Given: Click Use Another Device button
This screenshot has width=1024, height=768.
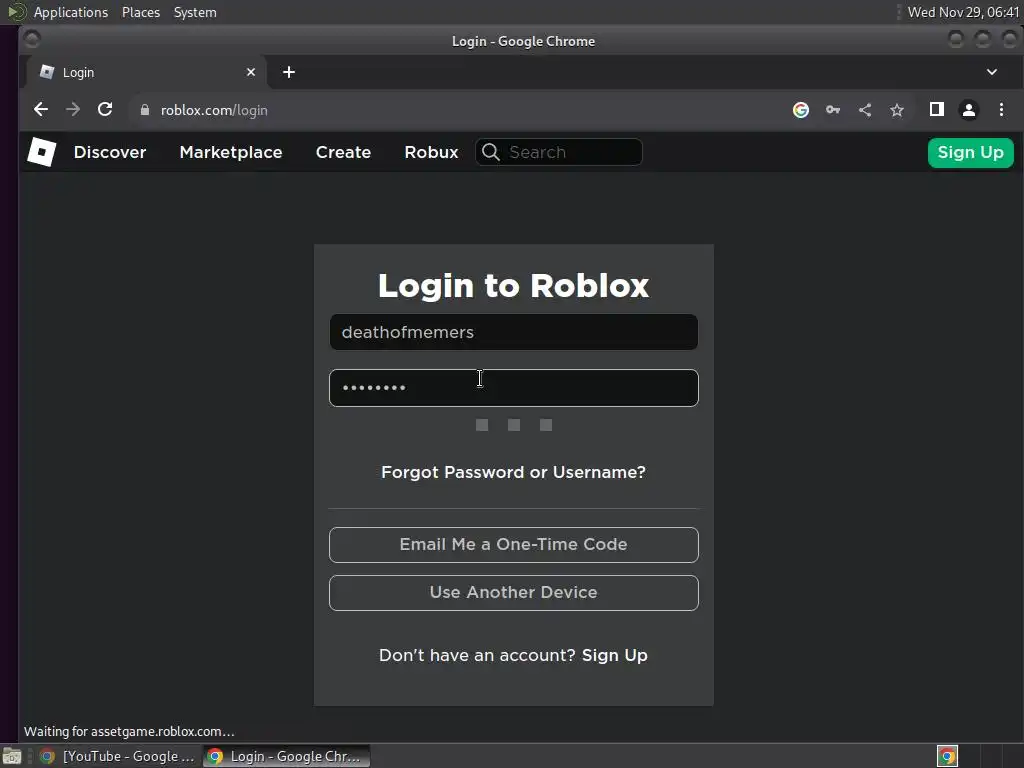Looking at the screenshot, I should [514, 593].
